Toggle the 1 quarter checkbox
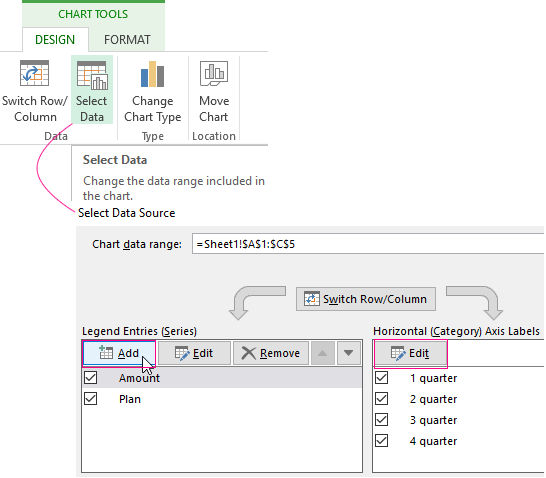Image resolution: width=546 pixels, height=478 pixels. click(382, 378)
